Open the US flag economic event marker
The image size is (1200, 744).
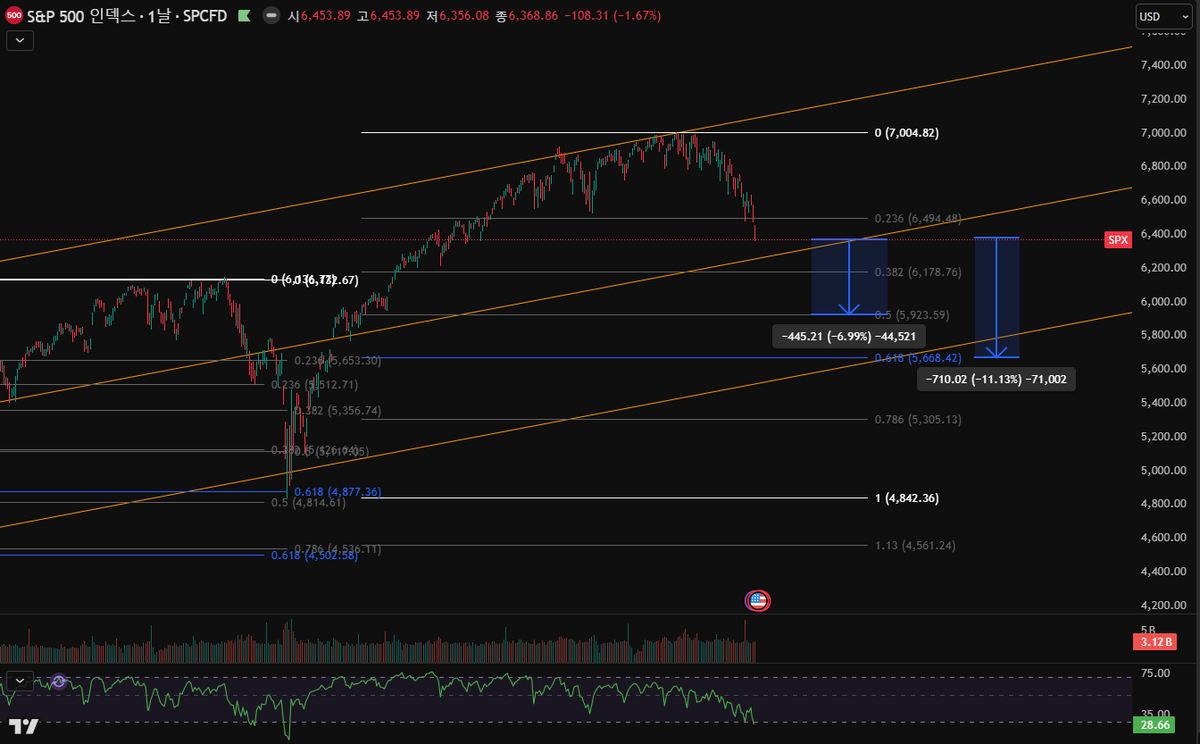[x=758, y=601]
